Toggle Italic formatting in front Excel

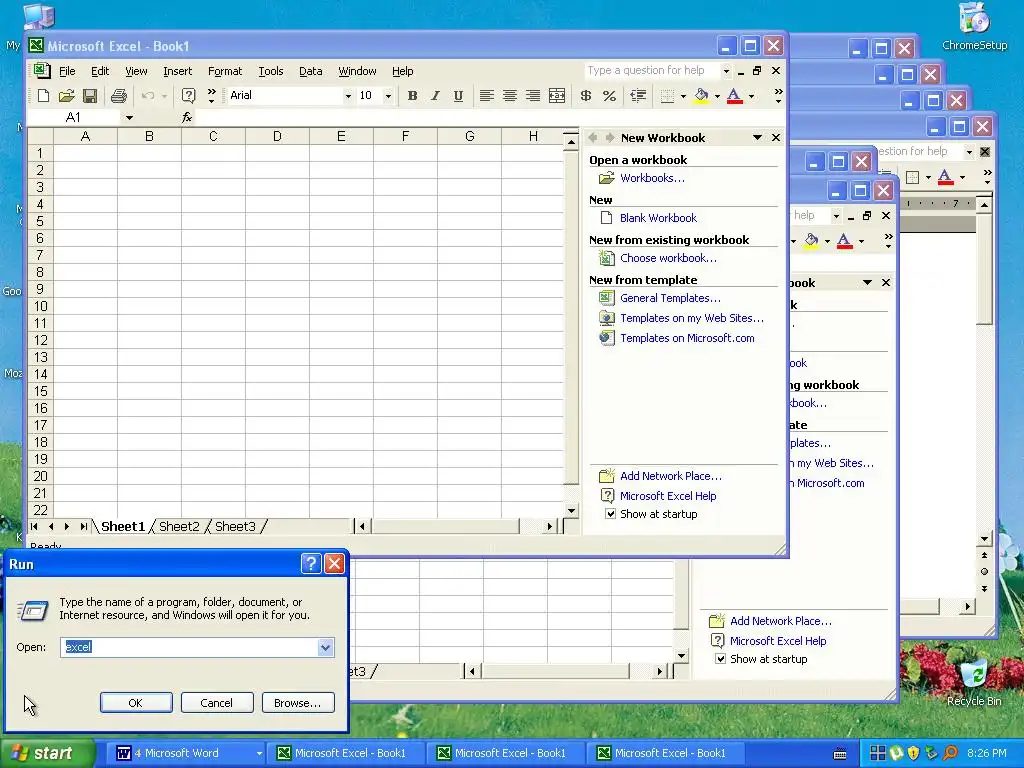435,96
